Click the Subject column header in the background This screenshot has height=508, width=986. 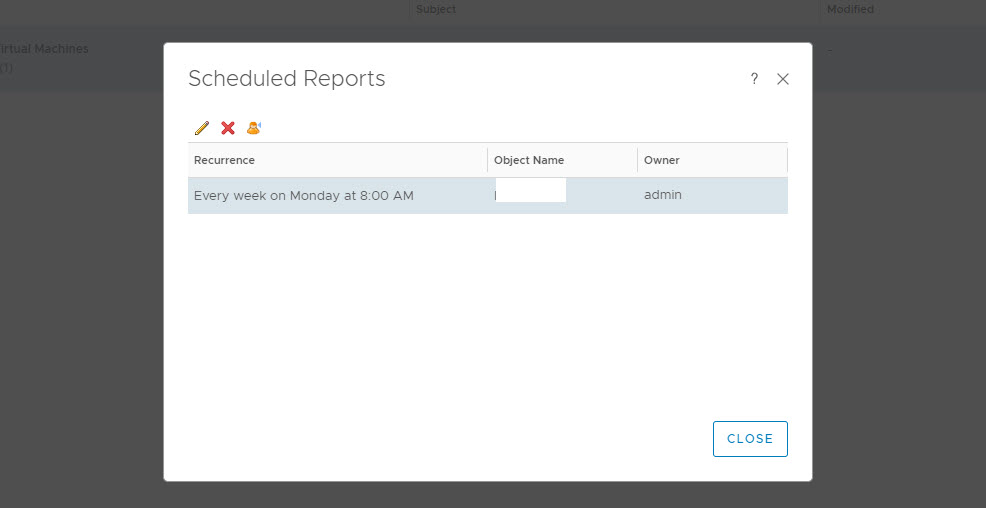[436, 9]
